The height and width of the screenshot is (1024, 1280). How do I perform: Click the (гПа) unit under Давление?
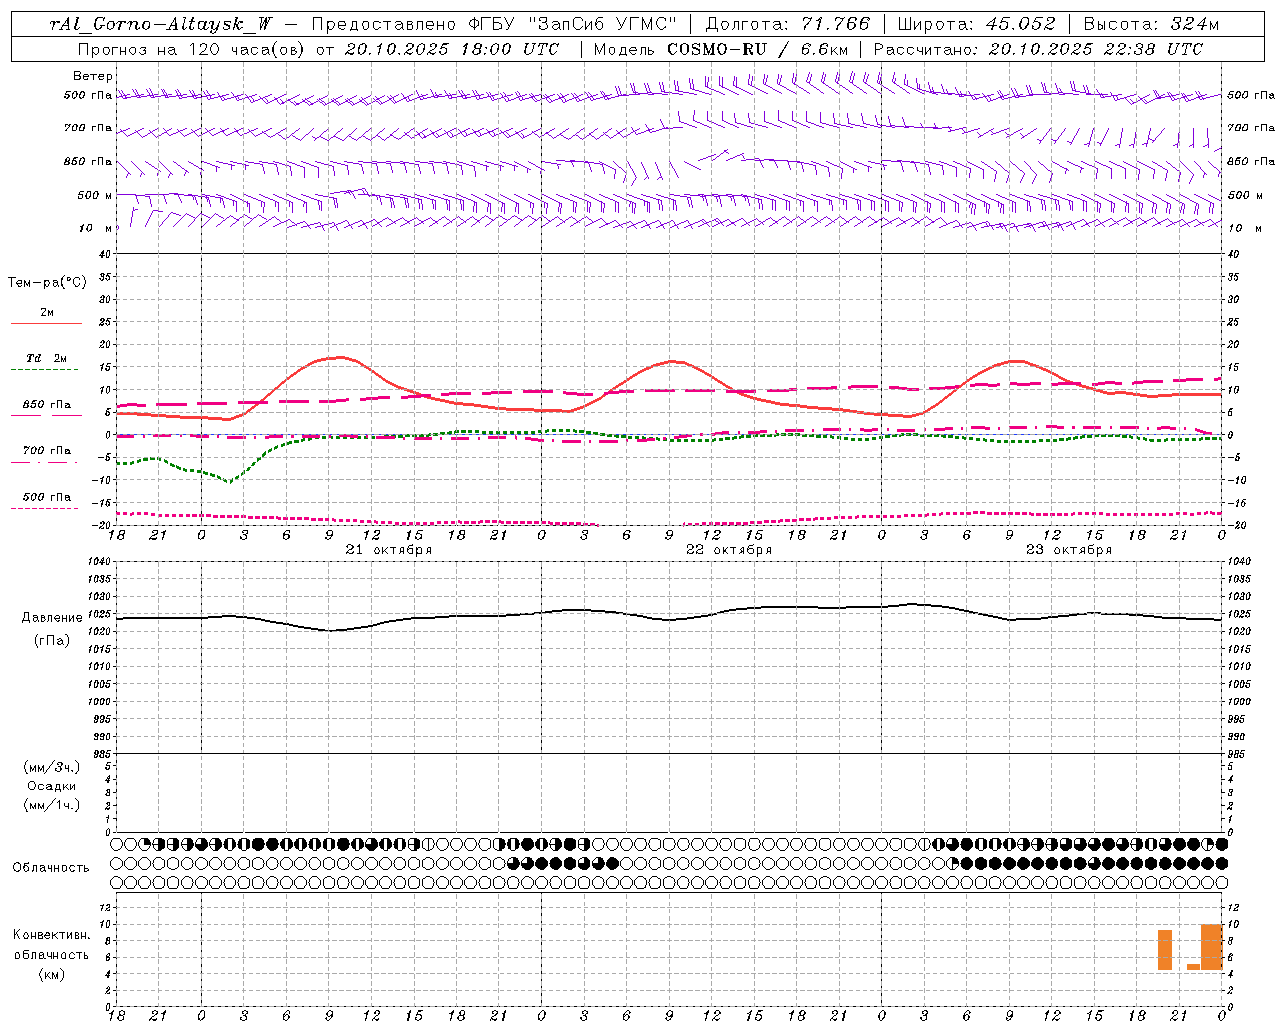click(x=52, y=641)
